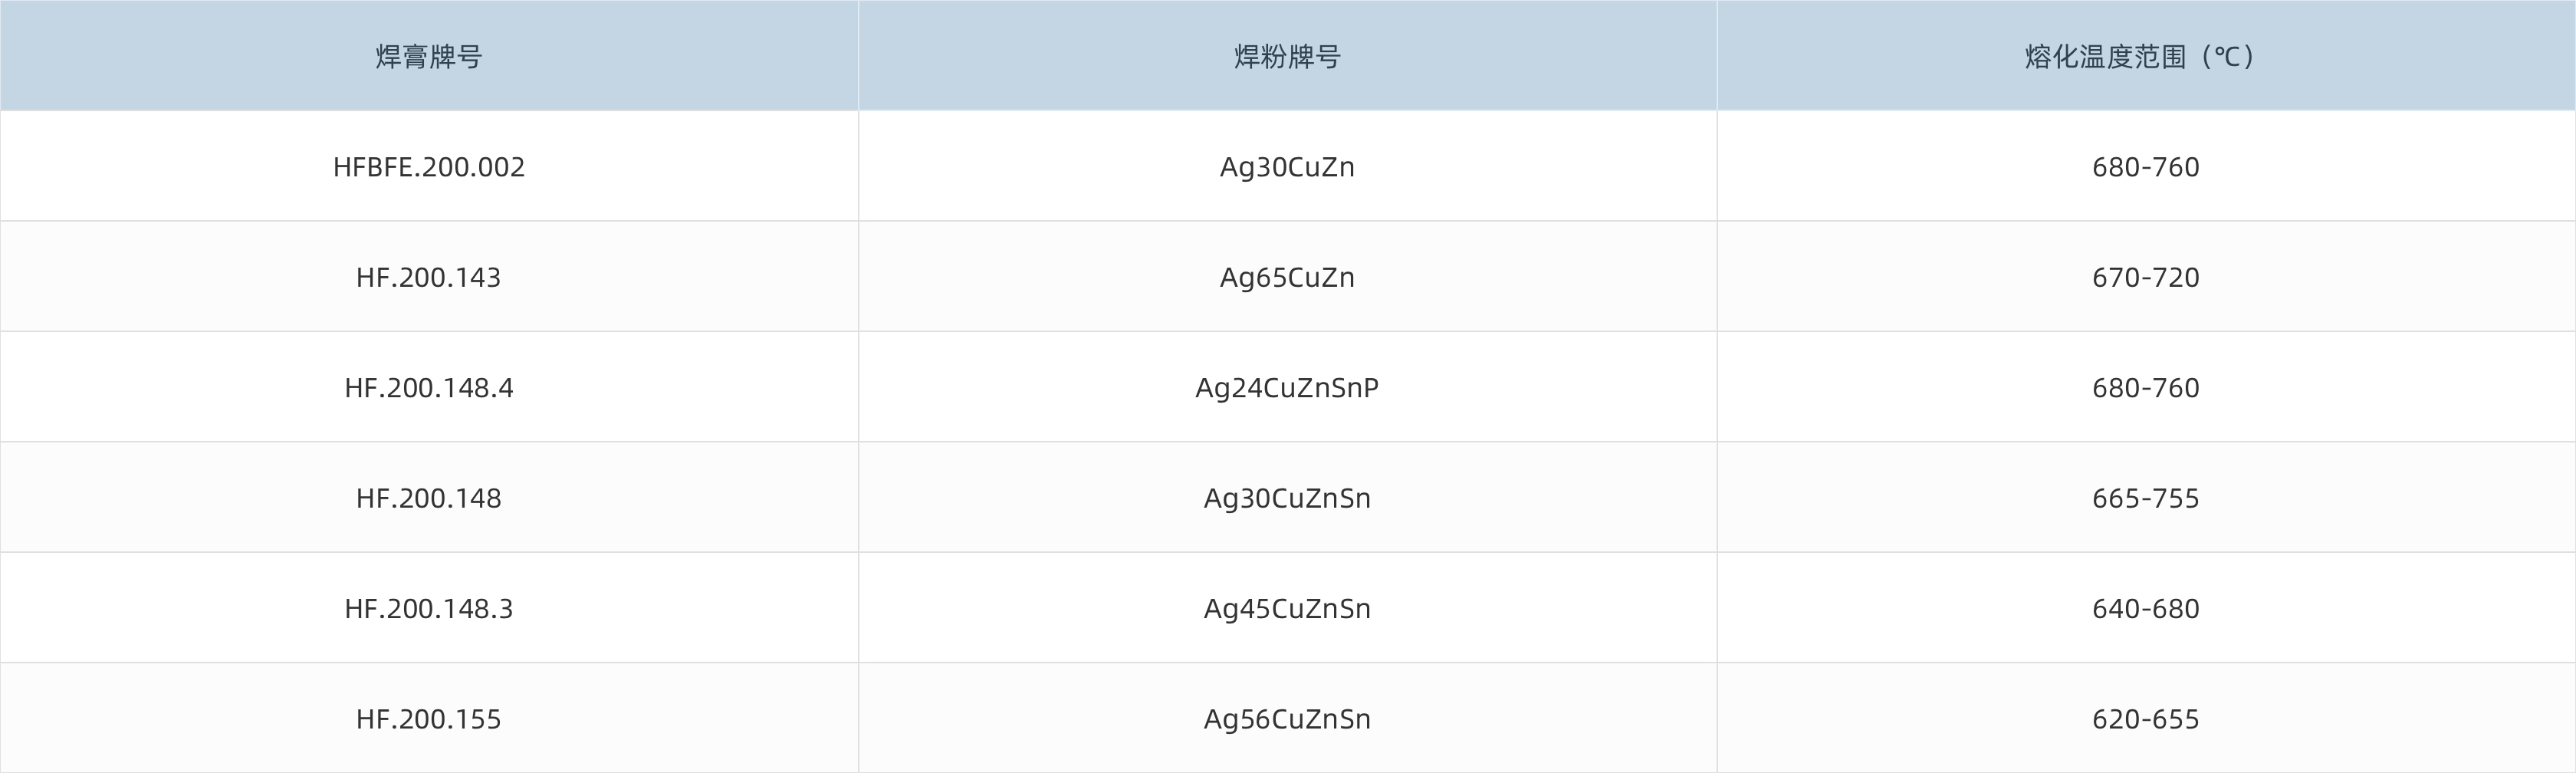Click the Ag24CuZnSnP cell
Image resolution: width=2576 pixels, height=773 pixels.
coord(1287,388)
